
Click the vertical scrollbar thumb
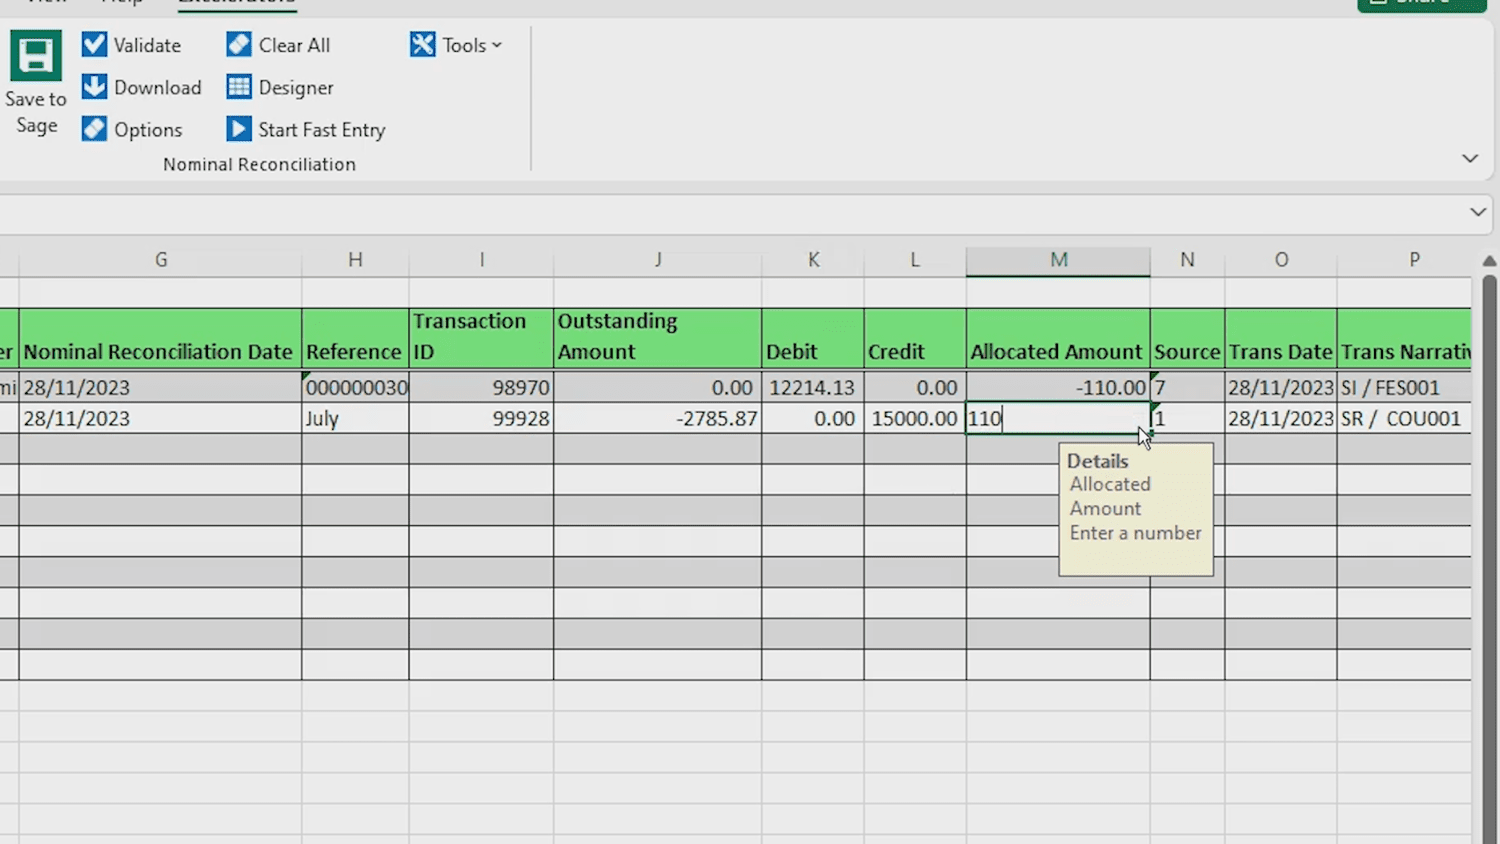click(1489, 560)
